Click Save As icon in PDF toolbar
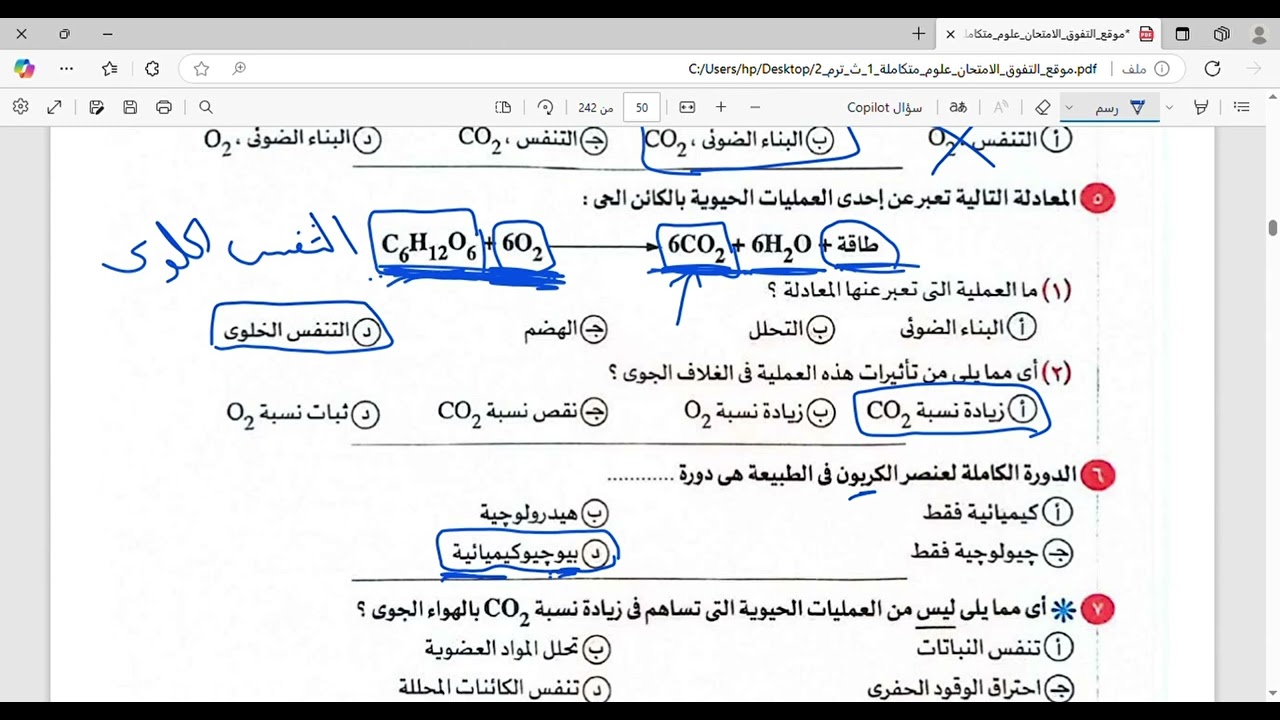This screenshot has height=720, width=1280. click(96, 107)
